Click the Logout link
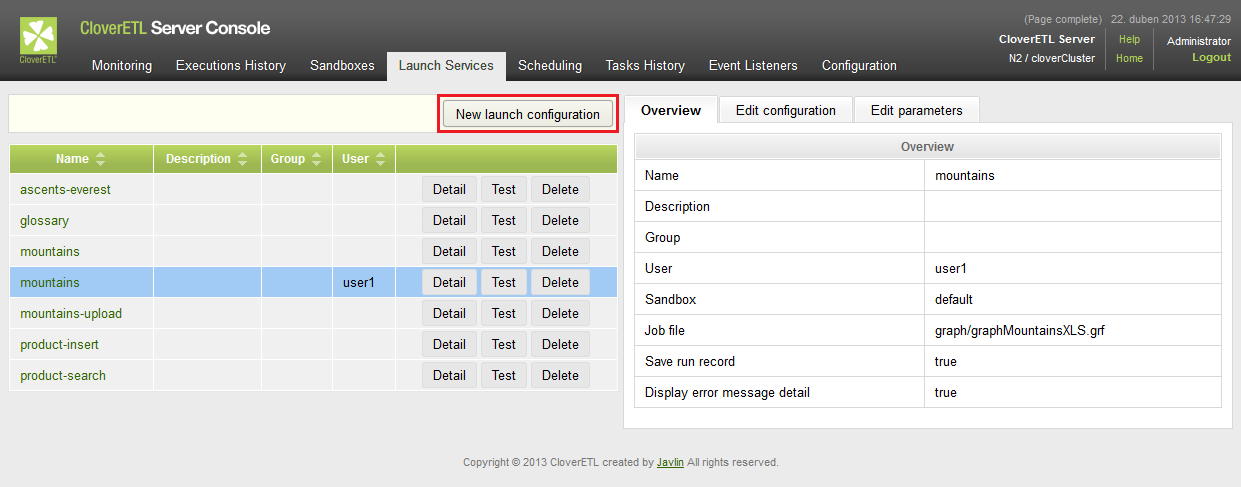This screenshot has width=1241, height=487. [1211, 57]
